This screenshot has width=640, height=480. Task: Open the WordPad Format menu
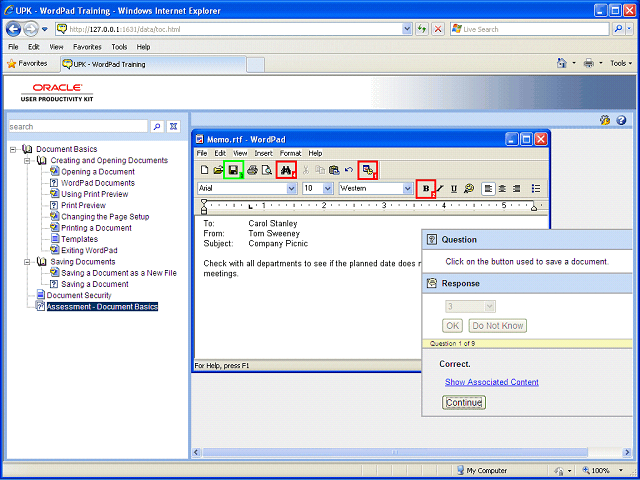[290, 153]
